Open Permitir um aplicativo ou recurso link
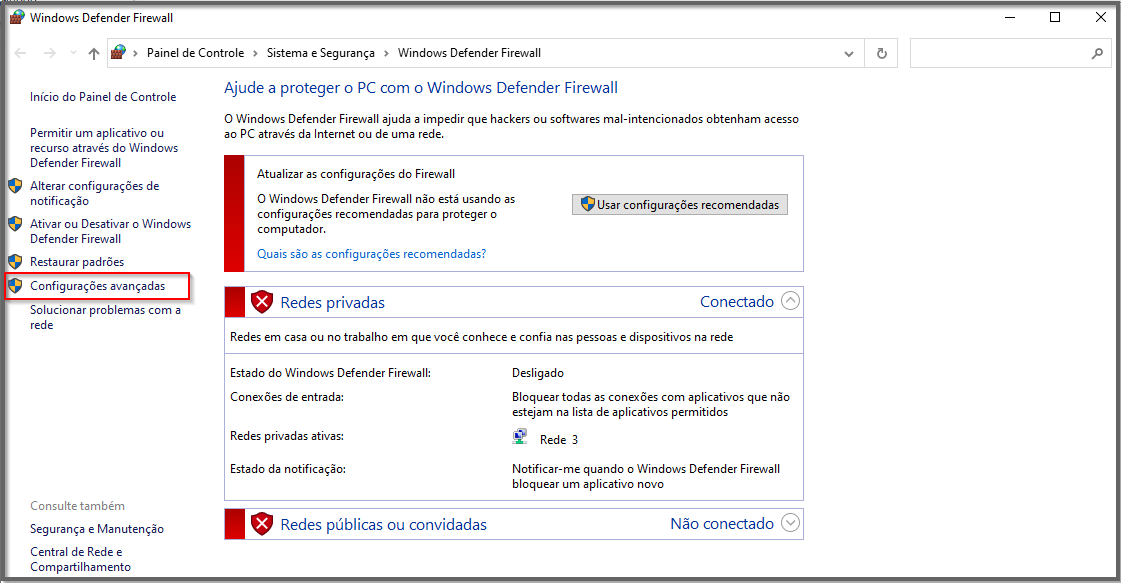Viewport: 1121px width, 583px height. (x=104, y=147)
